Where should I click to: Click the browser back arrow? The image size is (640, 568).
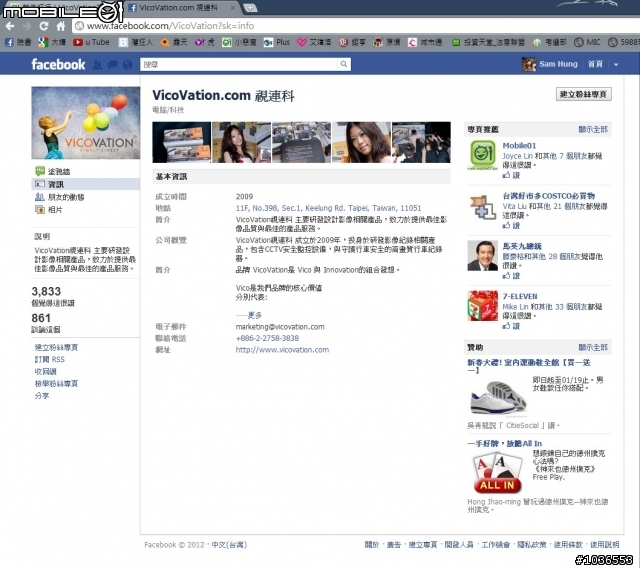point(10,26)
